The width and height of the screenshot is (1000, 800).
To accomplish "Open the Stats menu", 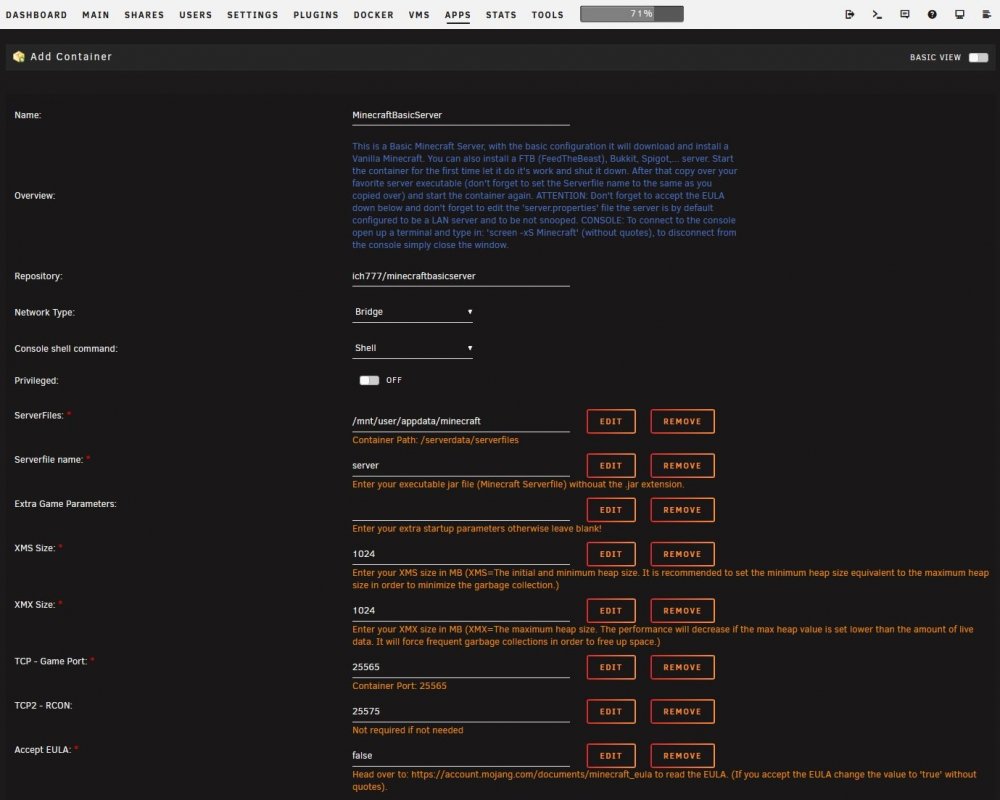I will pos(501,15).
